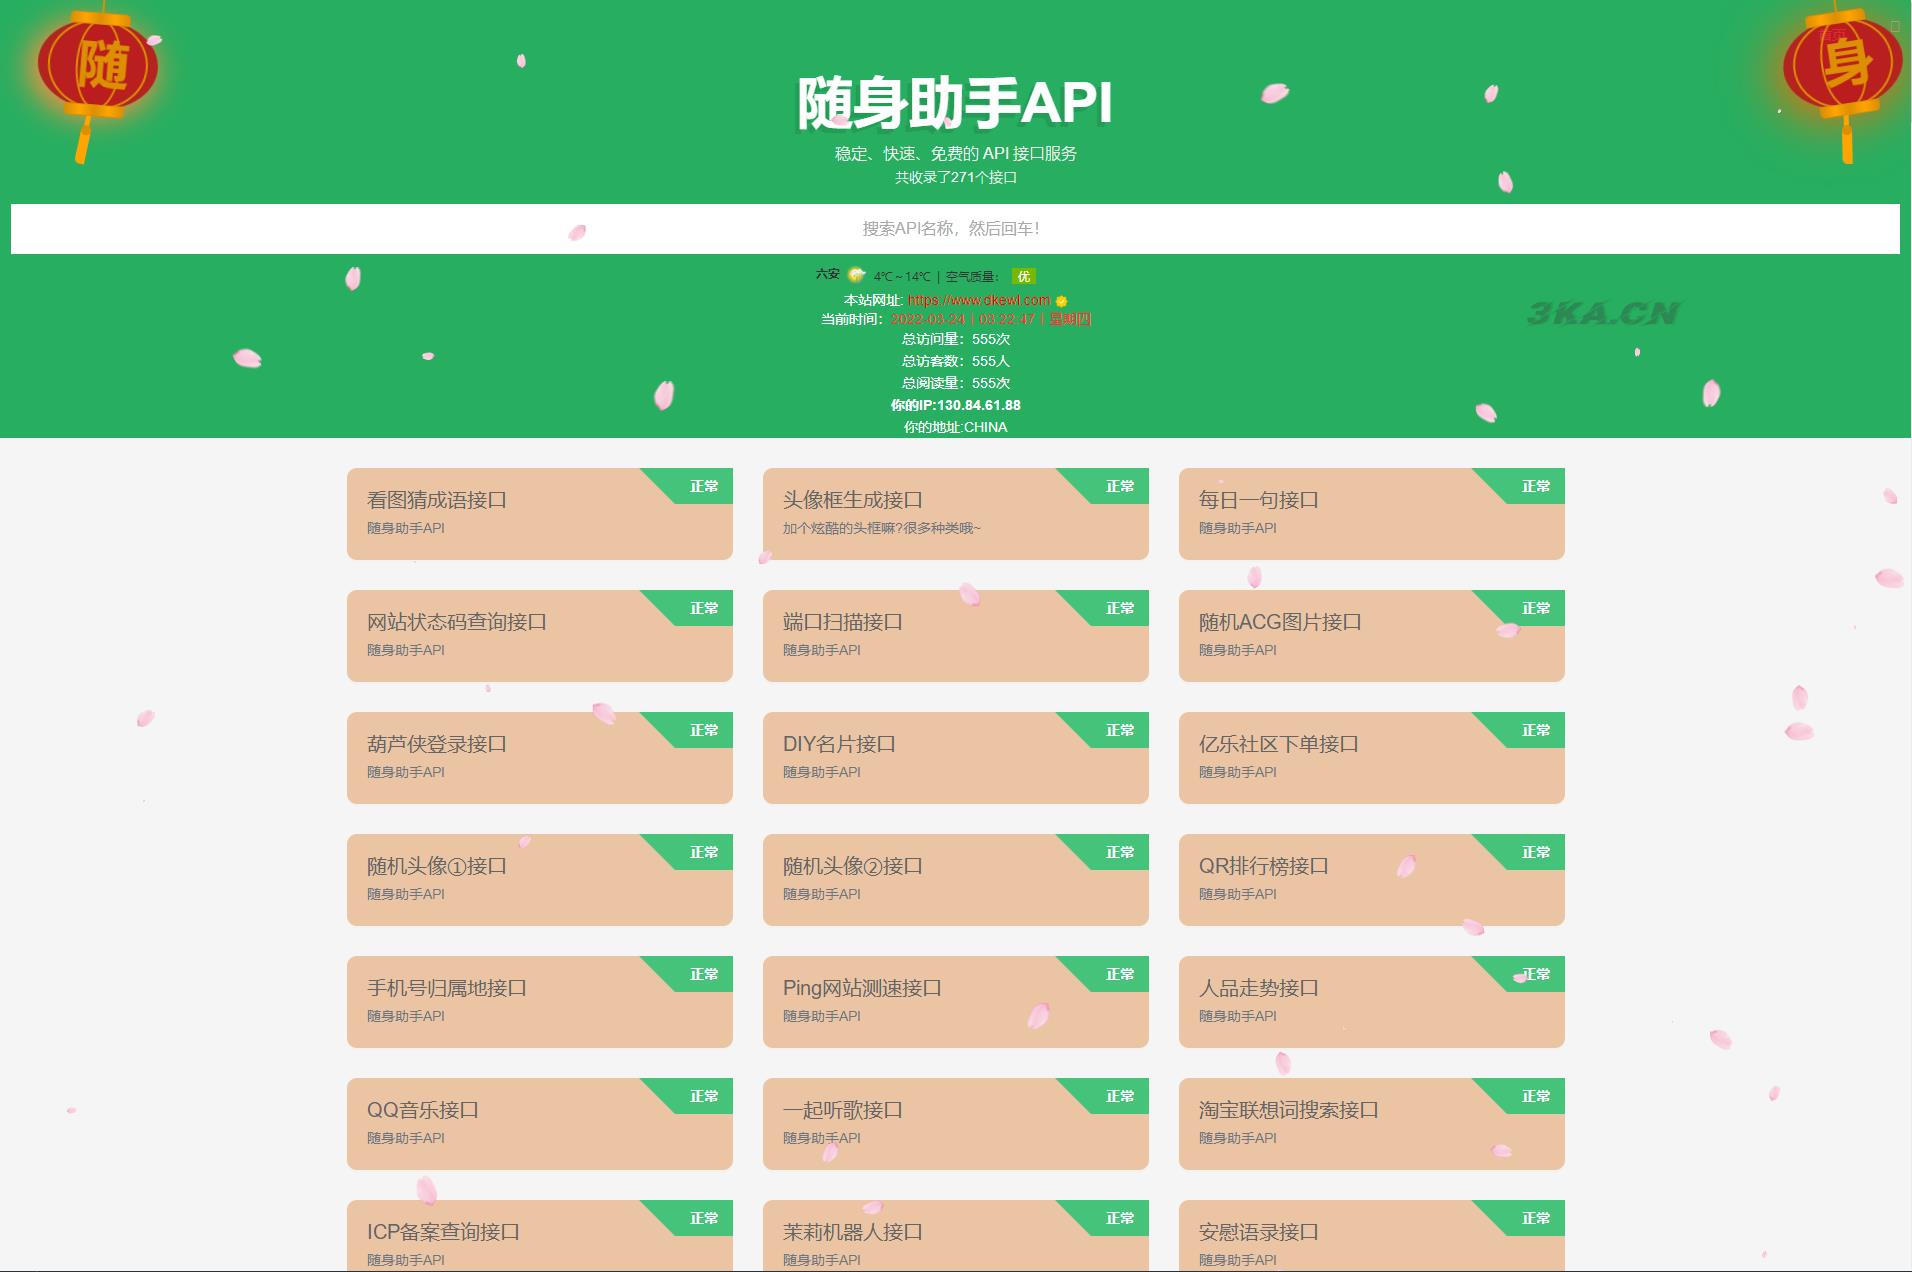1912x1272 pixels.
Task: Click the 正常 status ribbon on 每日一句接口
Action: click(x=1535, y=486)
